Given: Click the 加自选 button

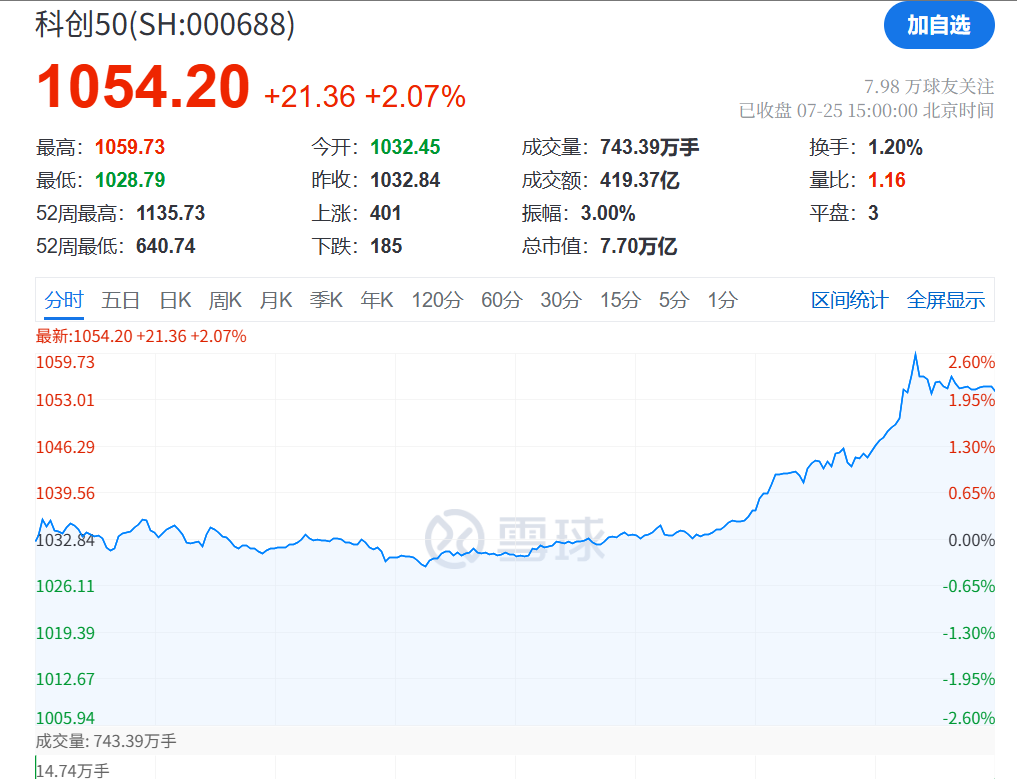Looking at the screenshot, I should click(x=938, y=26).
